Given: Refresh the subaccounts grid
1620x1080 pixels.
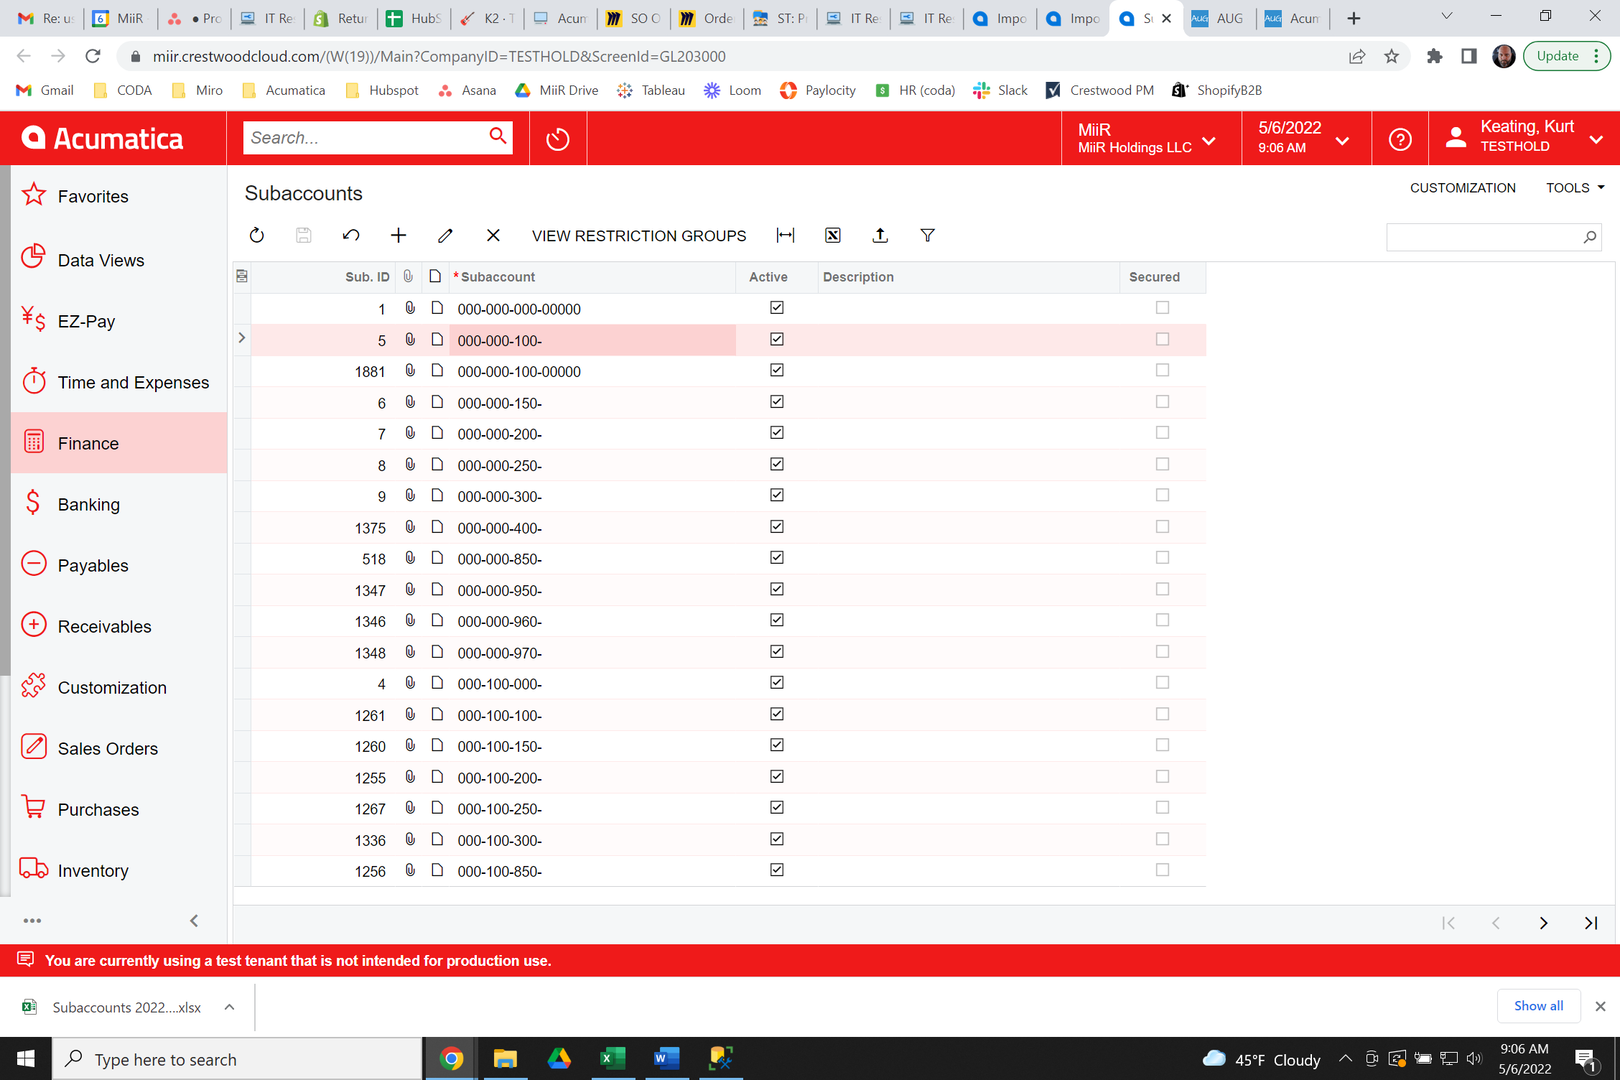Looking at the screenshot, I should coord(257,235).
